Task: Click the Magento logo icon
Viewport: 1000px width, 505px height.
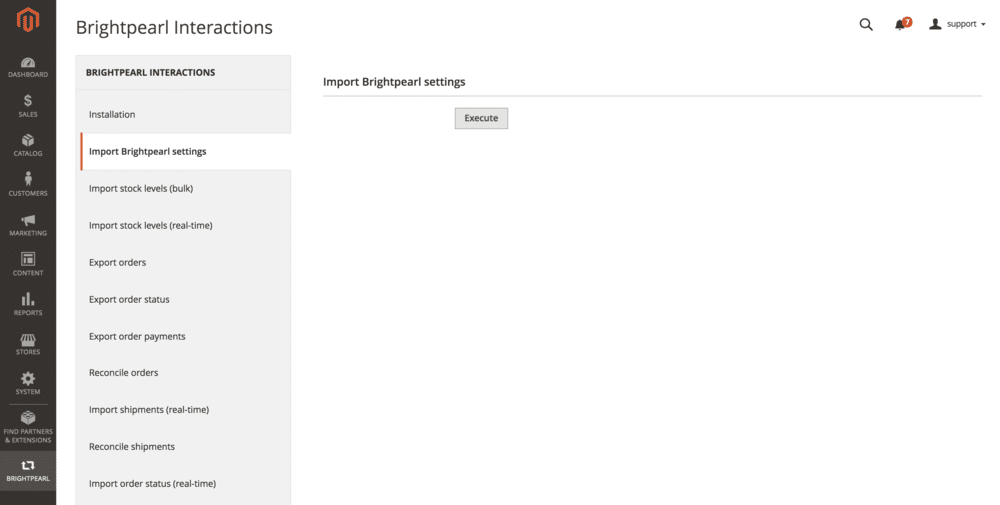Action: (28, 20)
